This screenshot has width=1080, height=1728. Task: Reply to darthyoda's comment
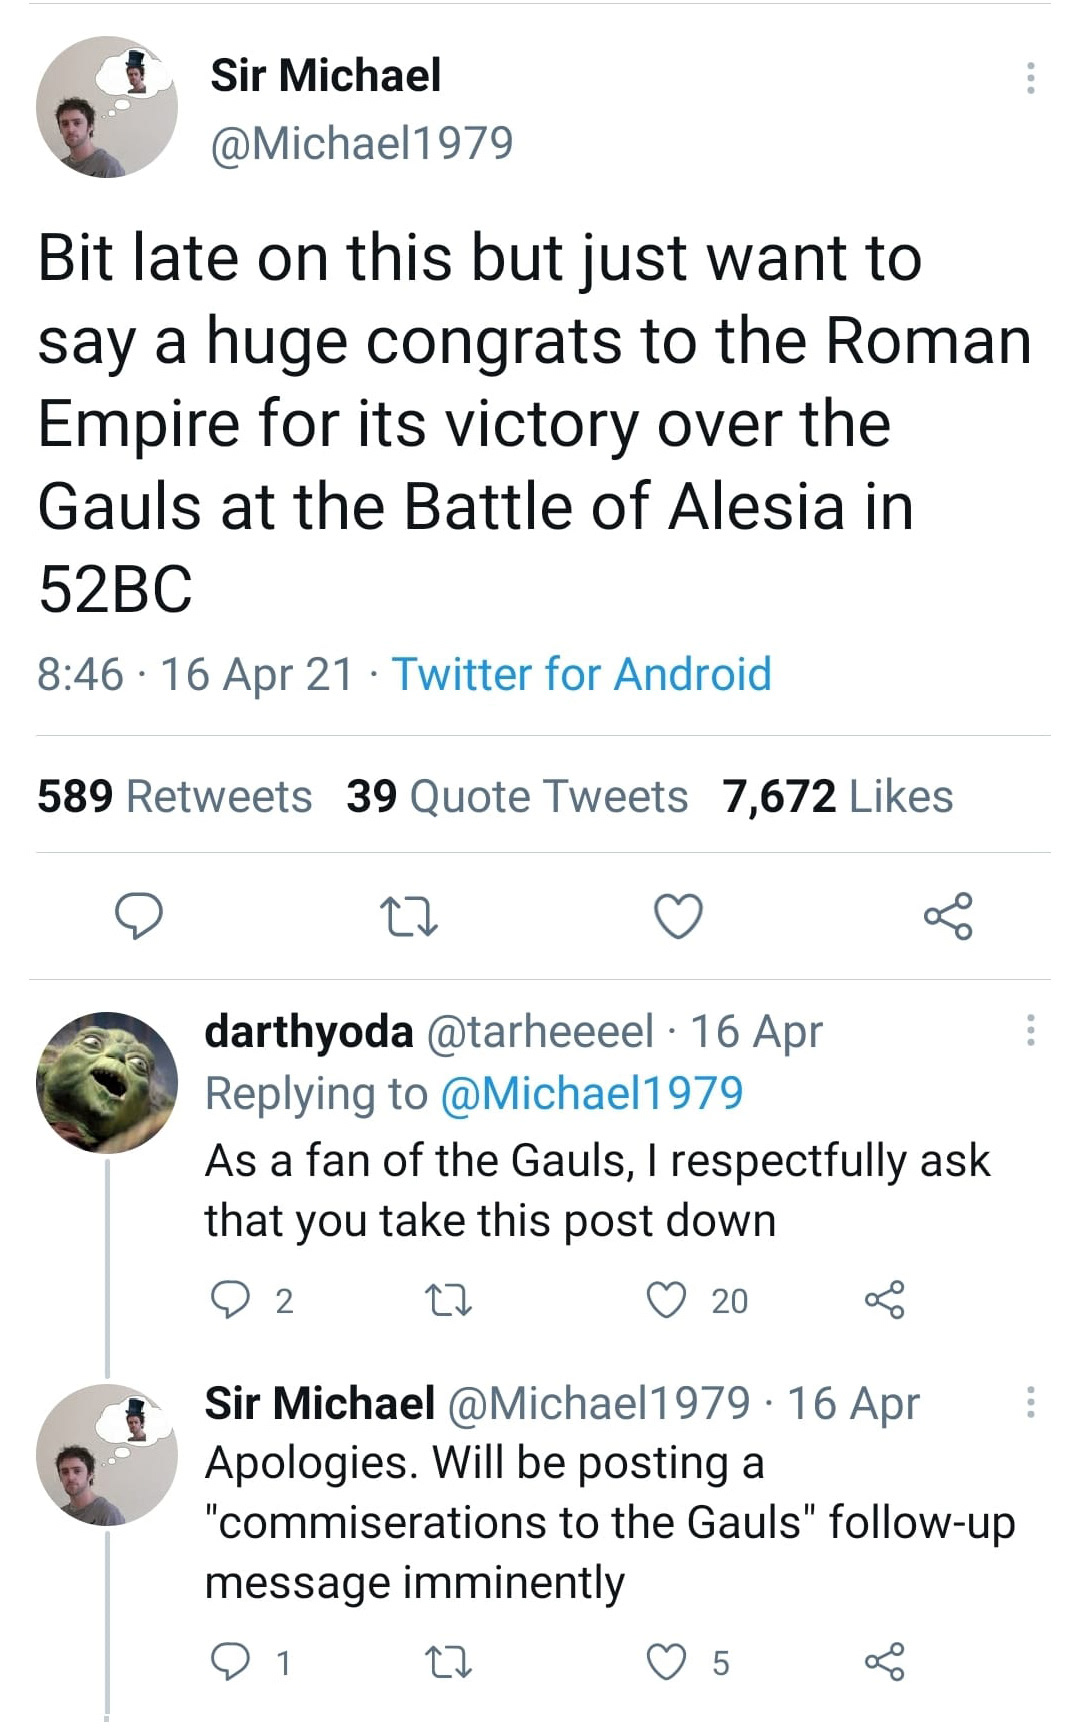[231, 1300]
